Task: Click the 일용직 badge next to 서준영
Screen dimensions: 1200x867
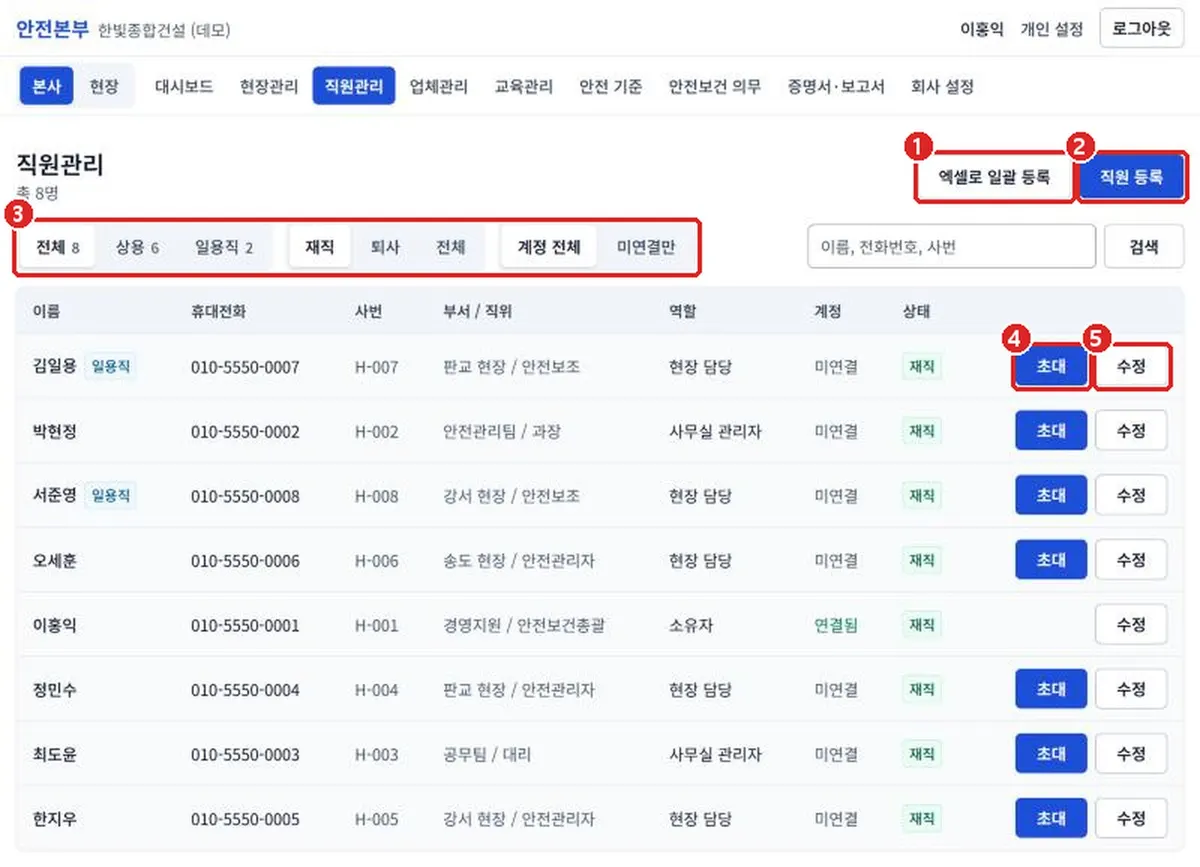Action: [111, 496]
